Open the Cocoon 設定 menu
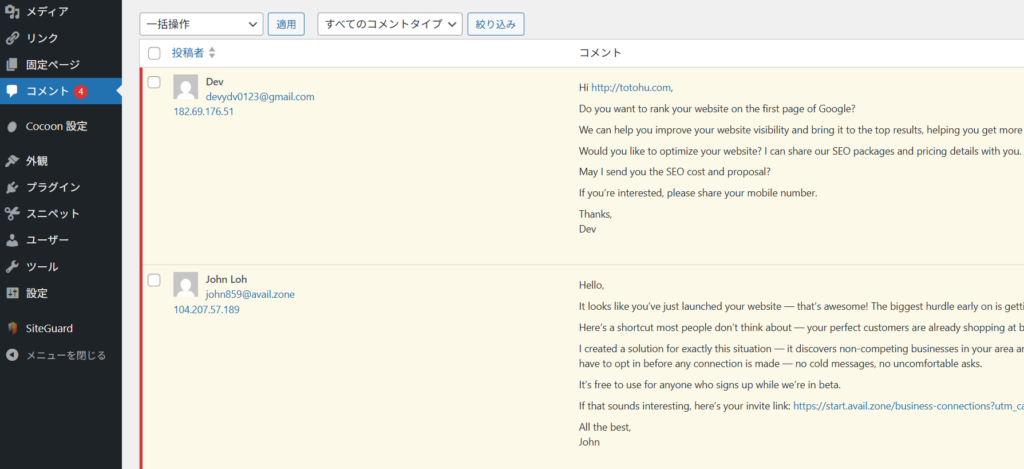1024x469 pixels. click(56, 127)
